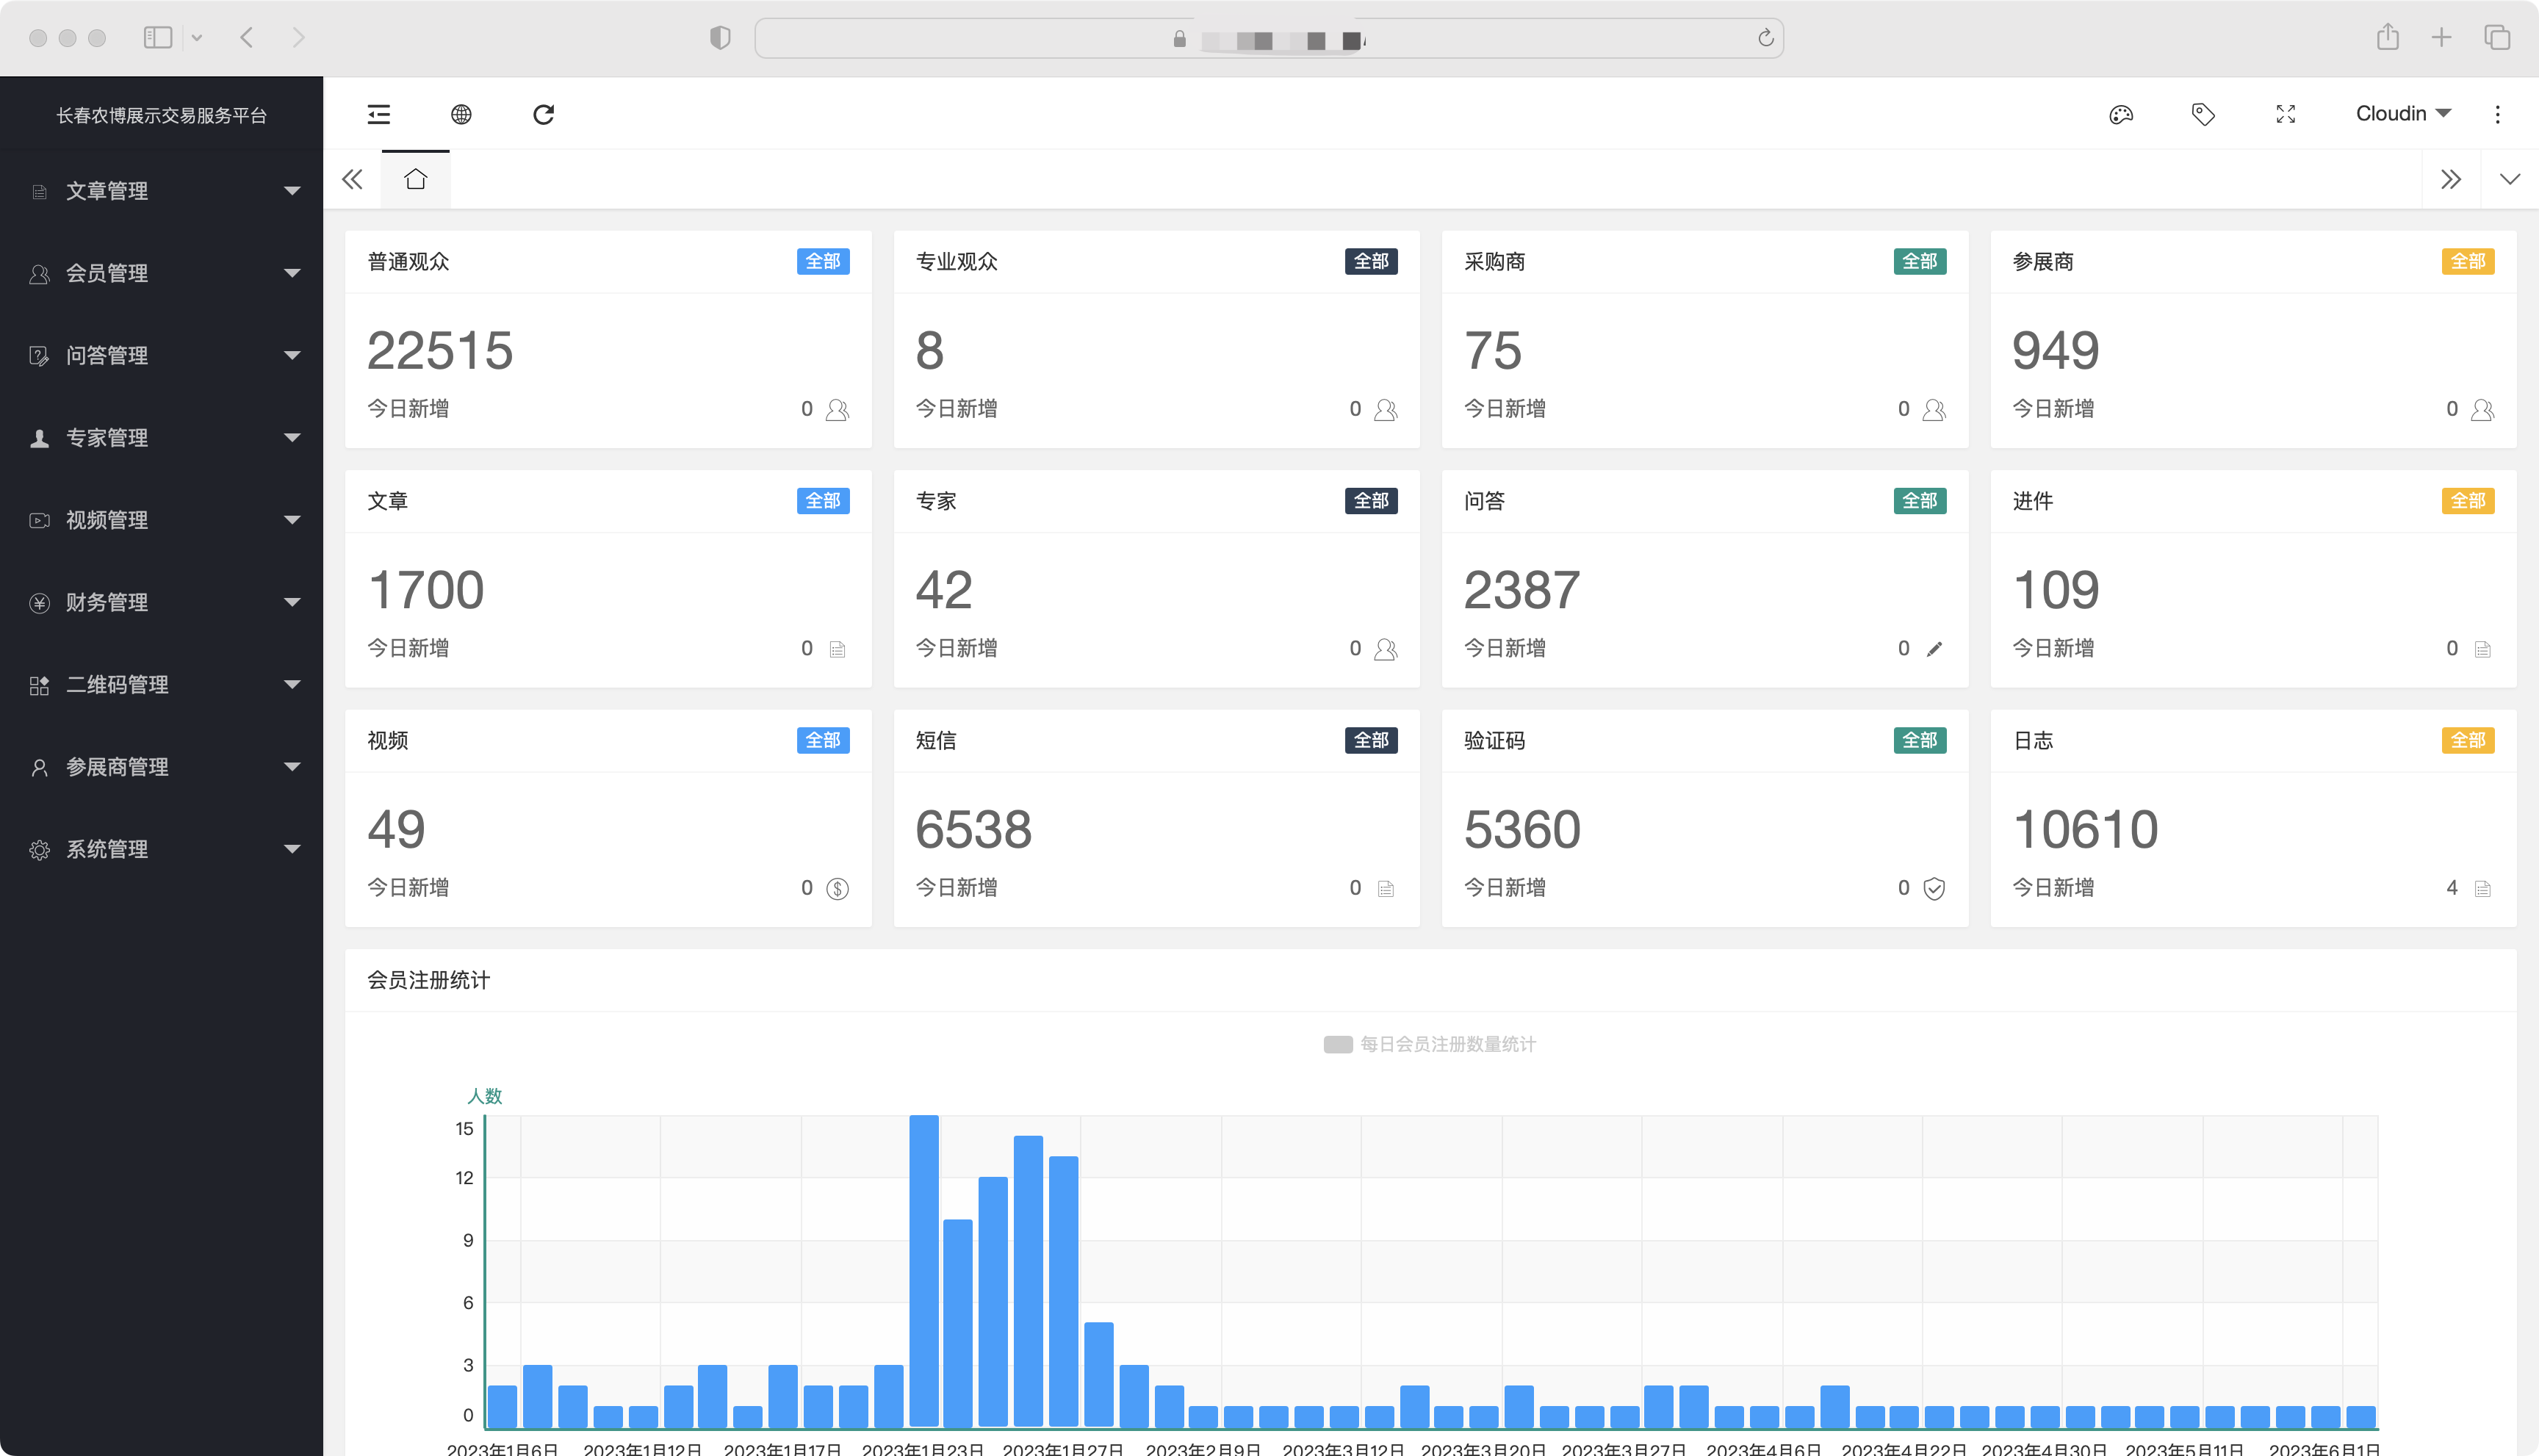
Task: Open the three-dot more options menu
Action: 2497,114
